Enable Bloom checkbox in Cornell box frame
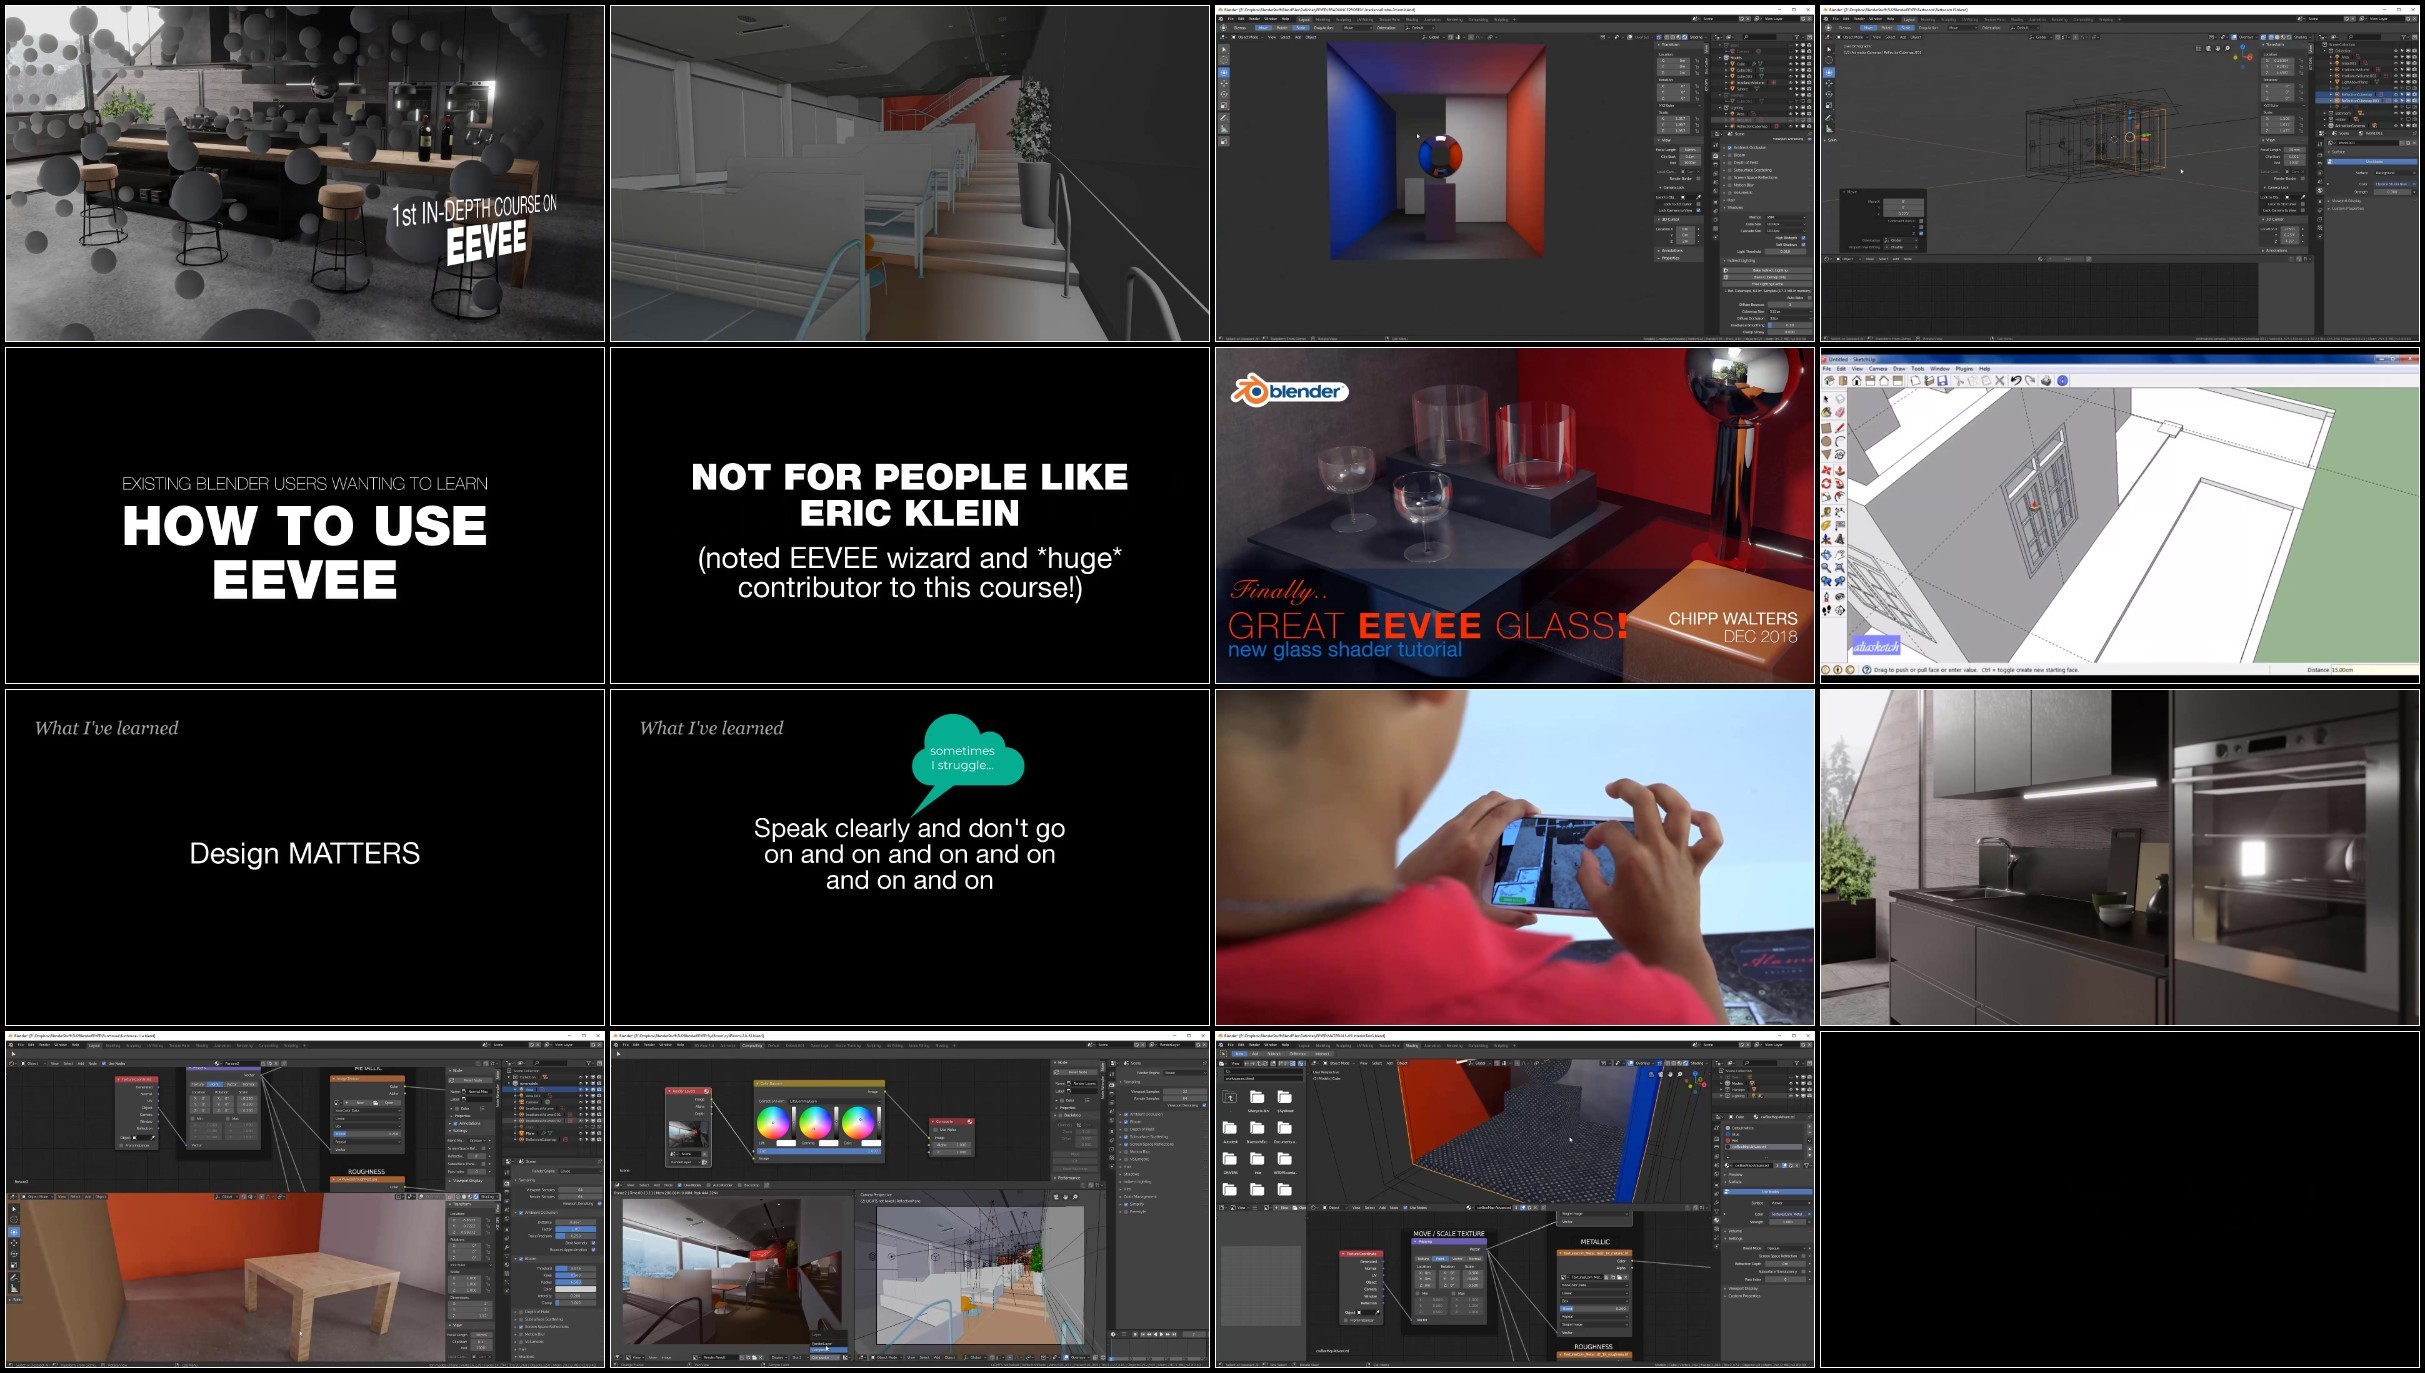Viewport: 2425px width, 1373px height. pyautogui.click(x=1729, y=155)
